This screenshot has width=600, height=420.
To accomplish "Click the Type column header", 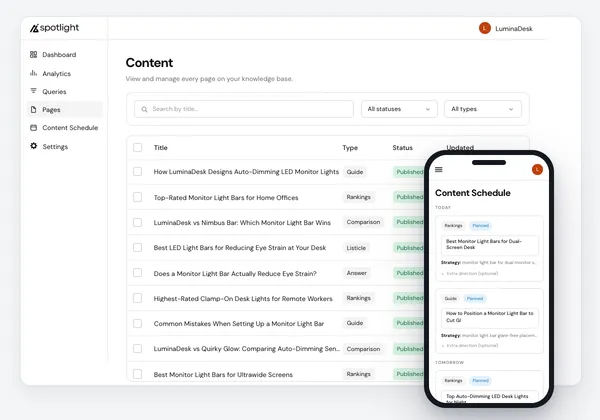I will [x=350, y=148].
